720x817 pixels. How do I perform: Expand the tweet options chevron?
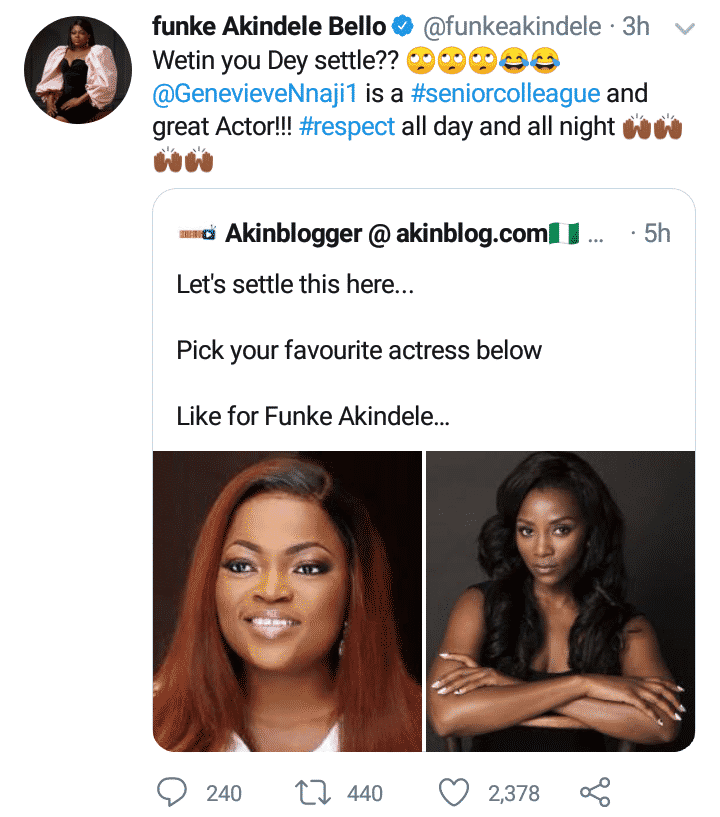coord(685,29)
